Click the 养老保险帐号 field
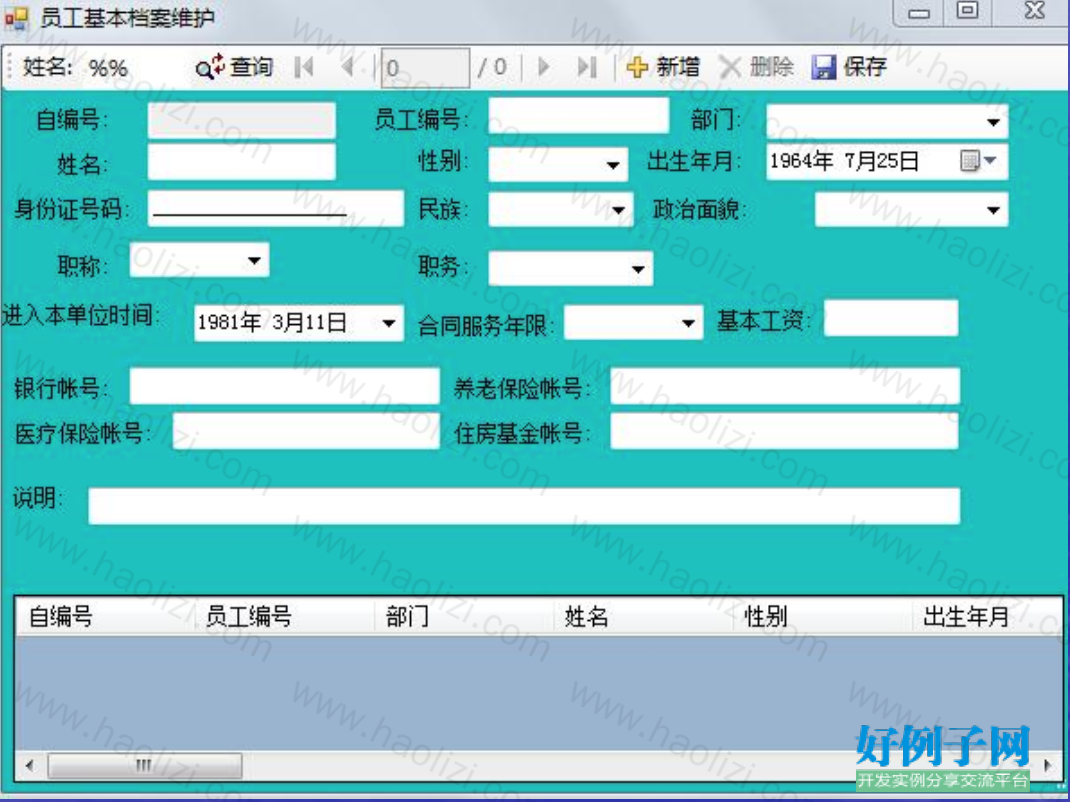 coord(785,386)
